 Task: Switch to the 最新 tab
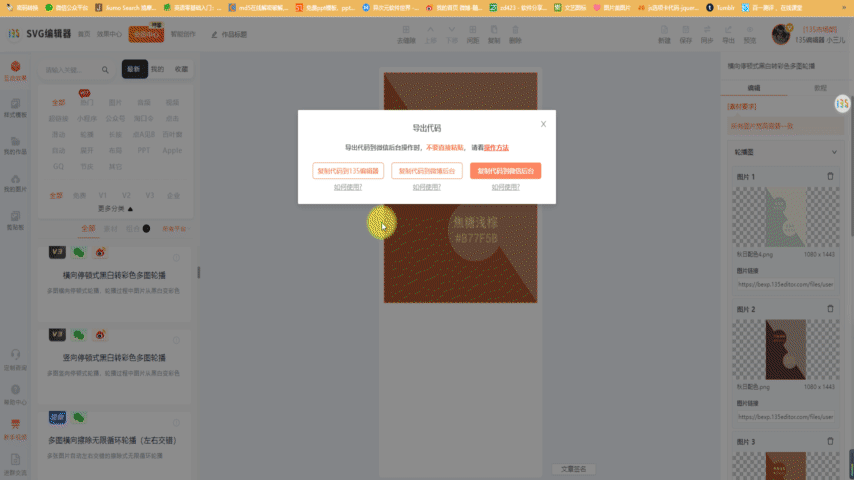[134, 69]
